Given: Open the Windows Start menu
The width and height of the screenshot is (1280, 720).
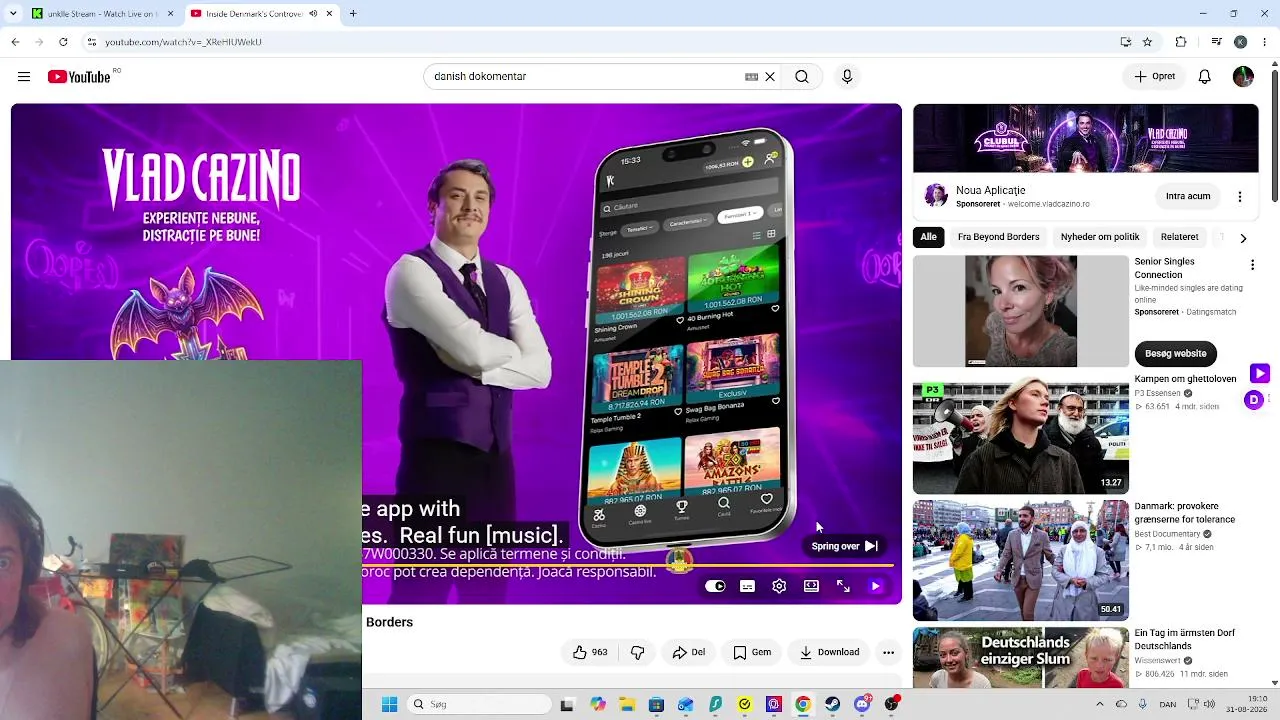Looking at the screenshot, I should [389, 704].
